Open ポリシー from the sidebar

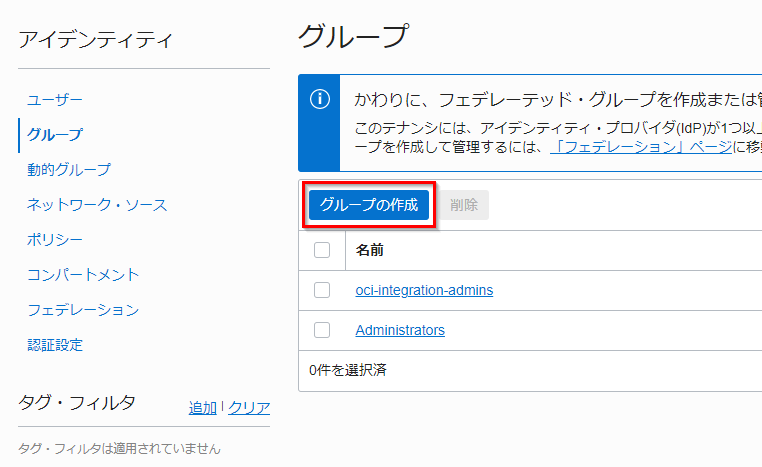55,240
